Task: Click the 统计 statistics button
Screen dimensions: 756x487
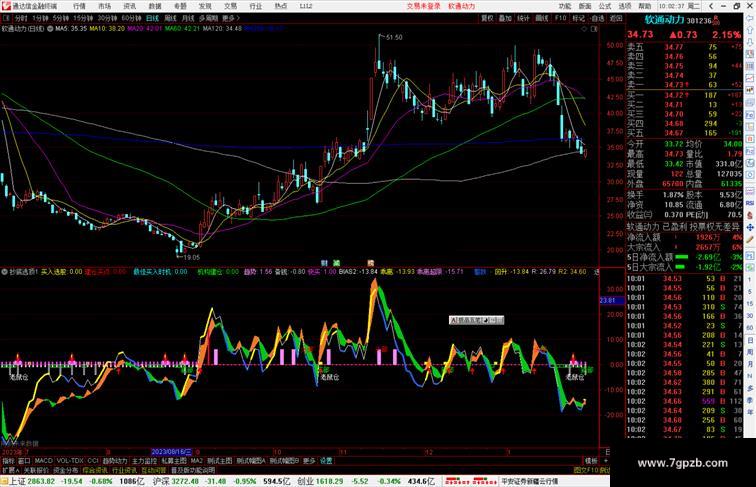Action: (x=523, y=18)
